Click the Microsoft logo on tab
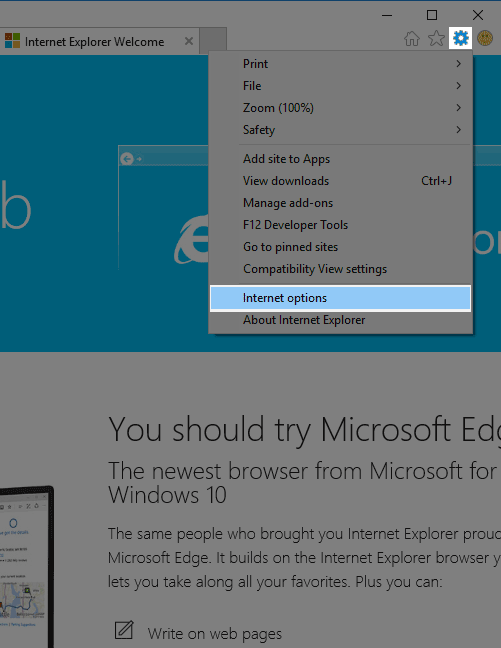This screenshot has height=648, width=501. coord(12,41)
